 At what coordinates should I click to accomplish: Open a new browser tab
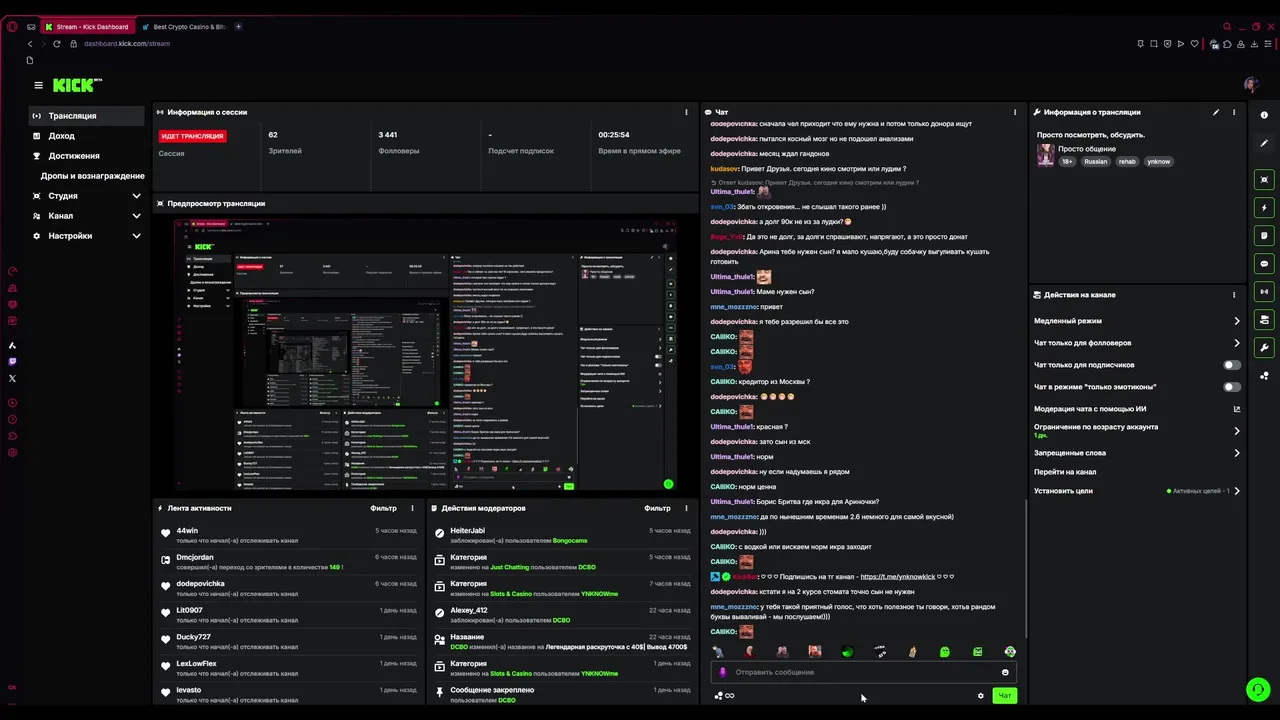point(238,27)
